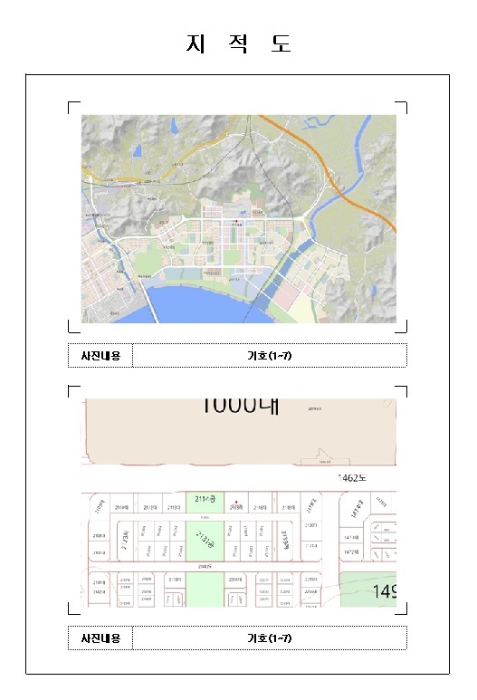Click the 1472대 parcel label
Viewport: 477px width, 700px height.
coord(351,552)
